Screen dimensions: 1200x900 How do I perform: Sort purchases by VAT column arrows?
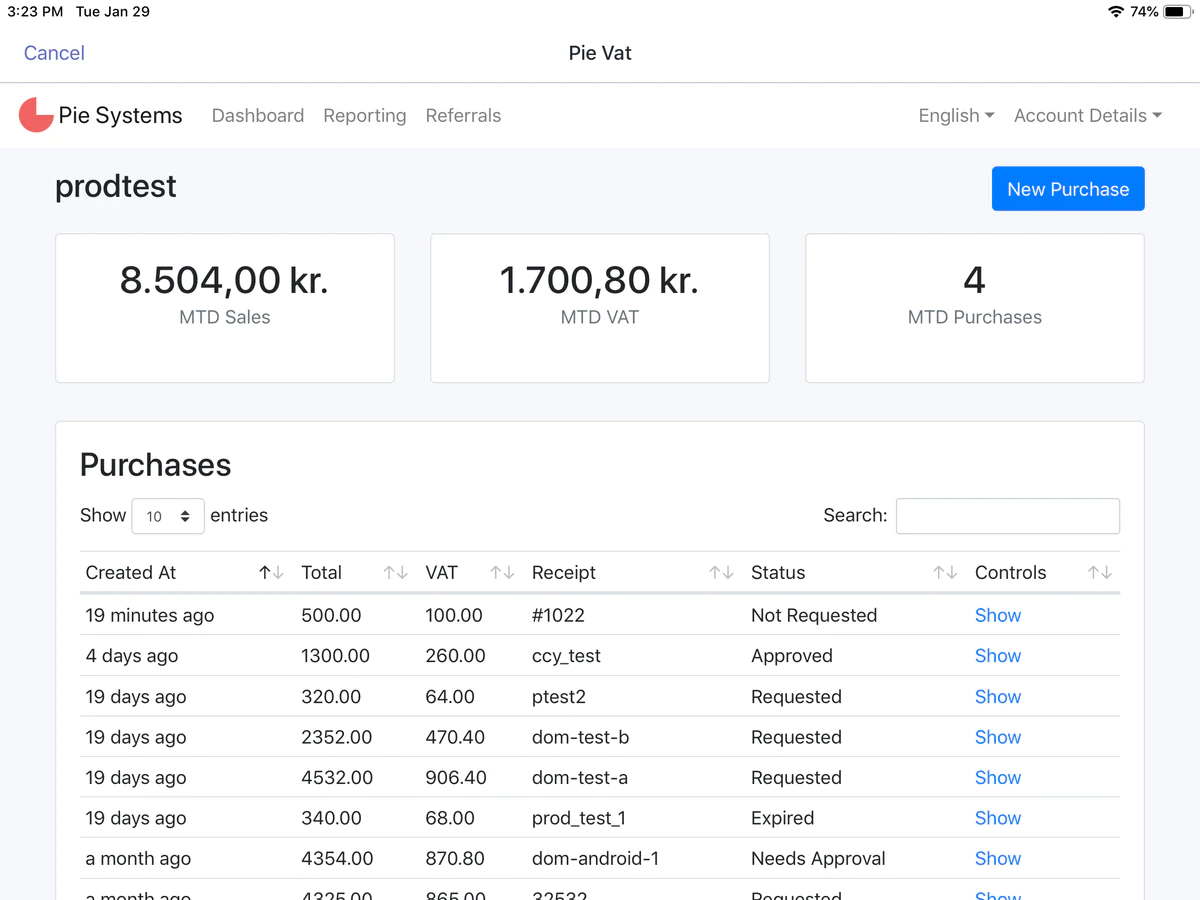pos(502,573)
